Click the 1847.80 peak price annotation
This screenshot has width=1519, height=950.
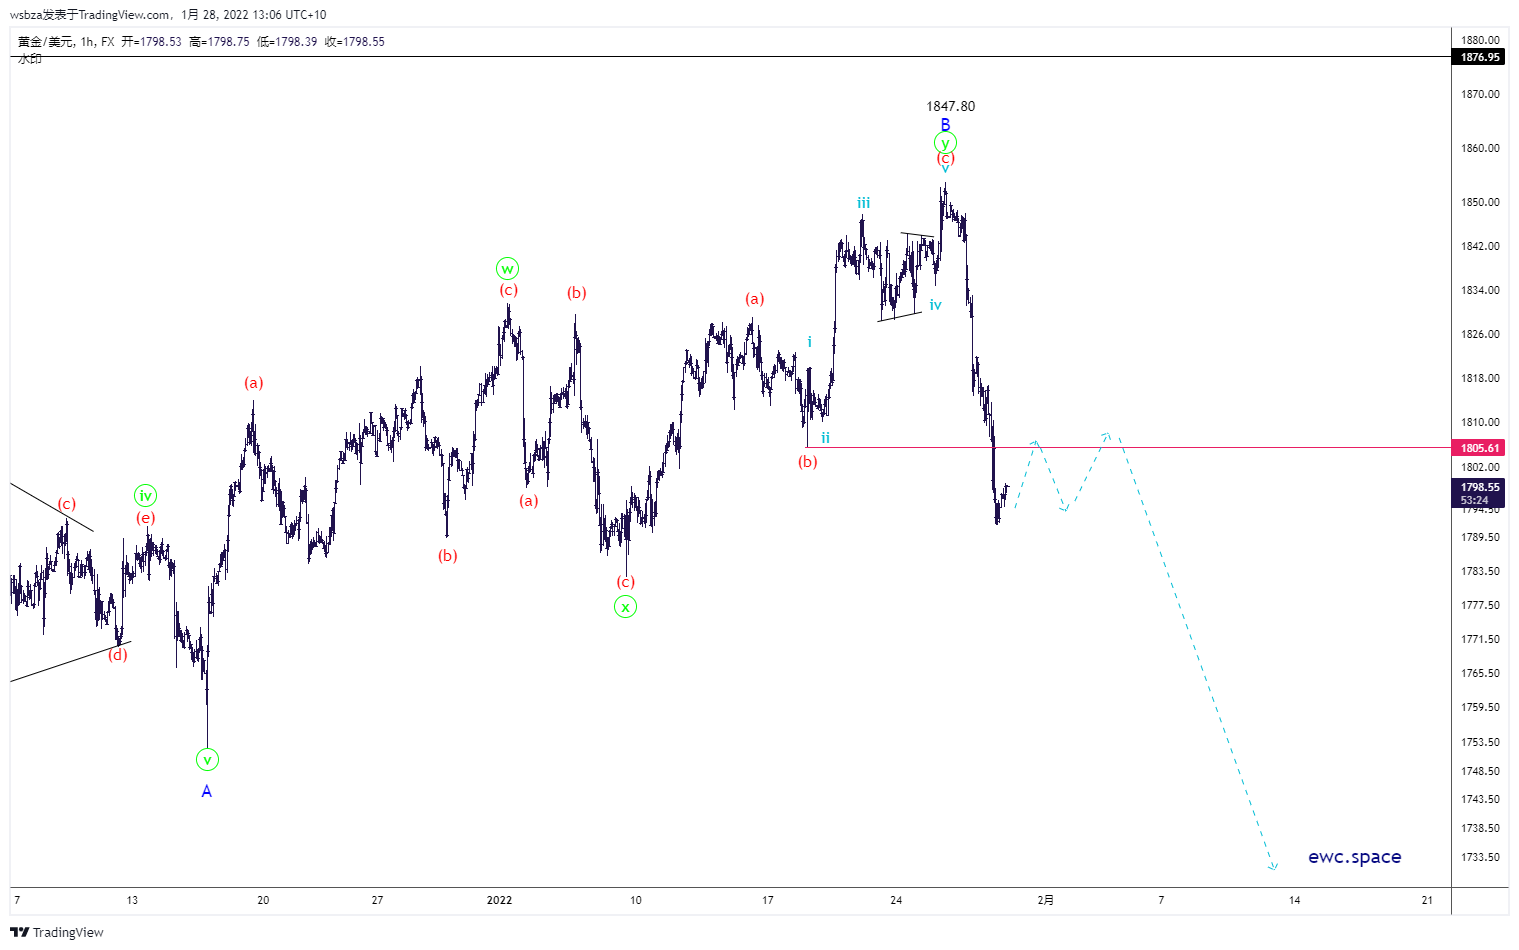(950, 106)
